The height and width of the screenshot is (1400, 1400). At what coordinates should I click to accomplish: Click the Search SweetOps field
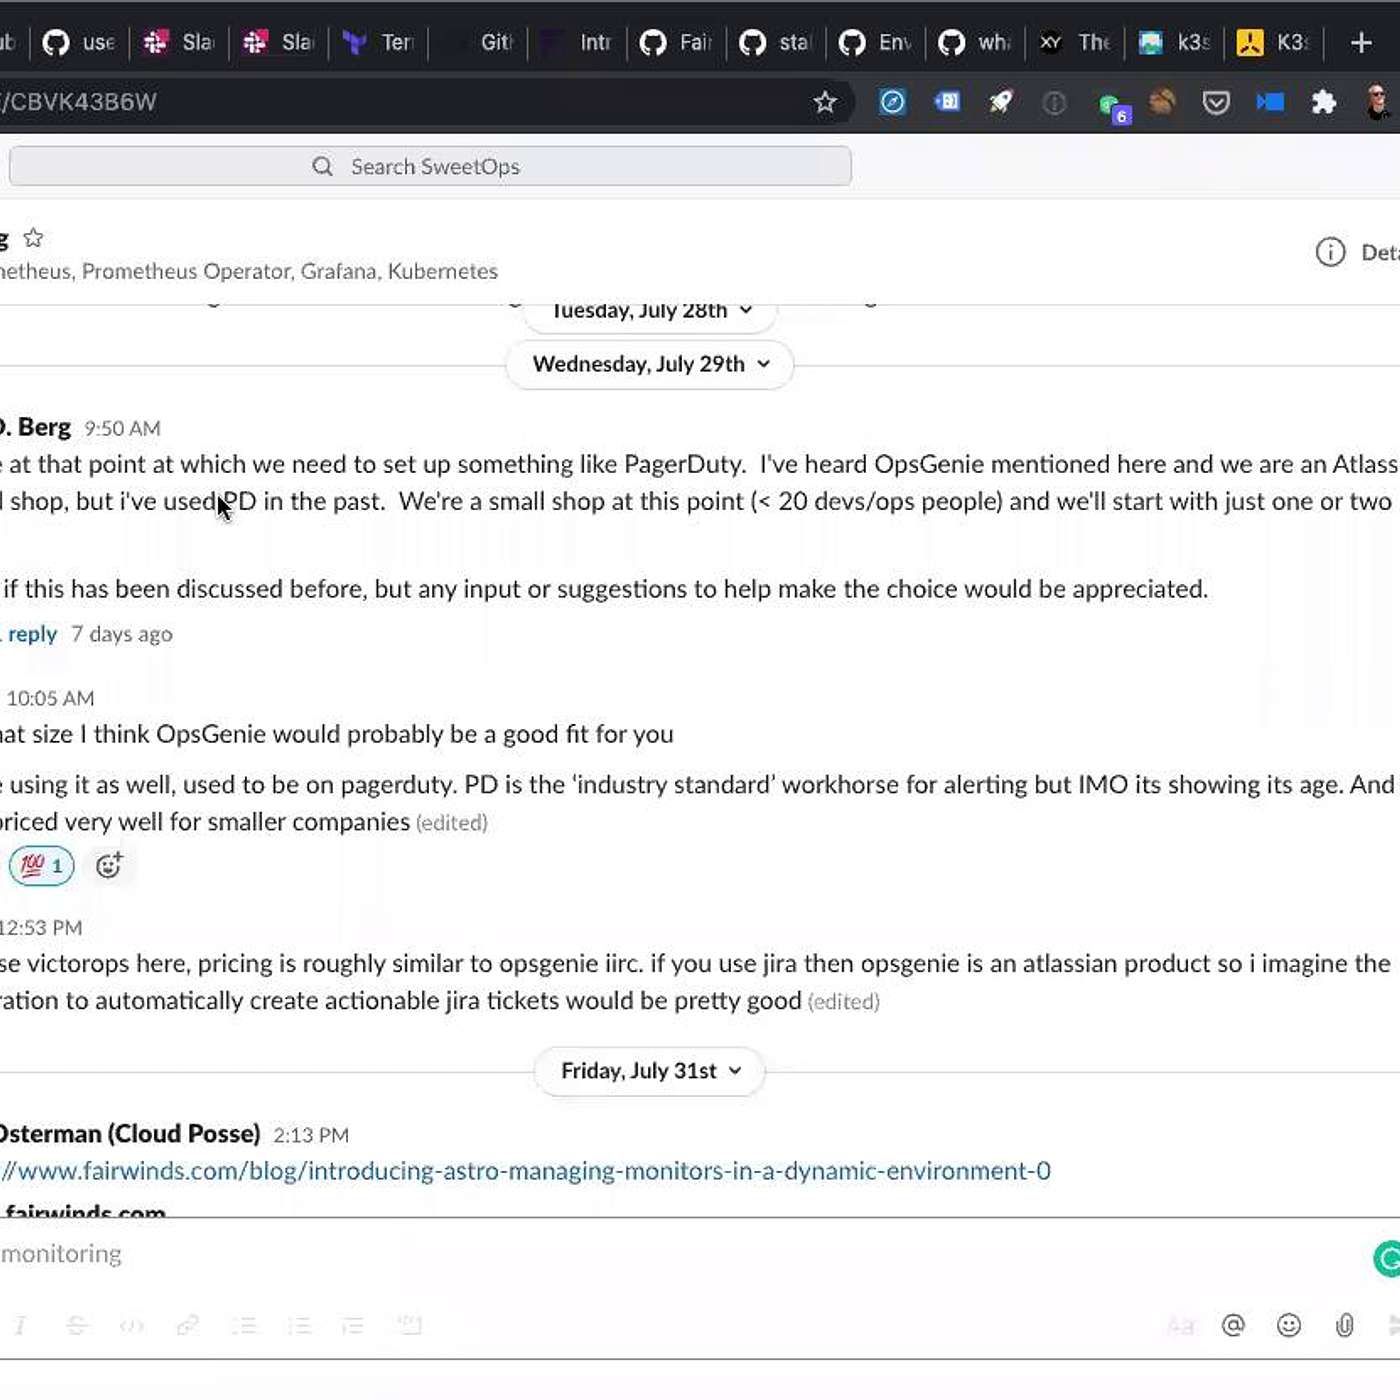point(430,166)
